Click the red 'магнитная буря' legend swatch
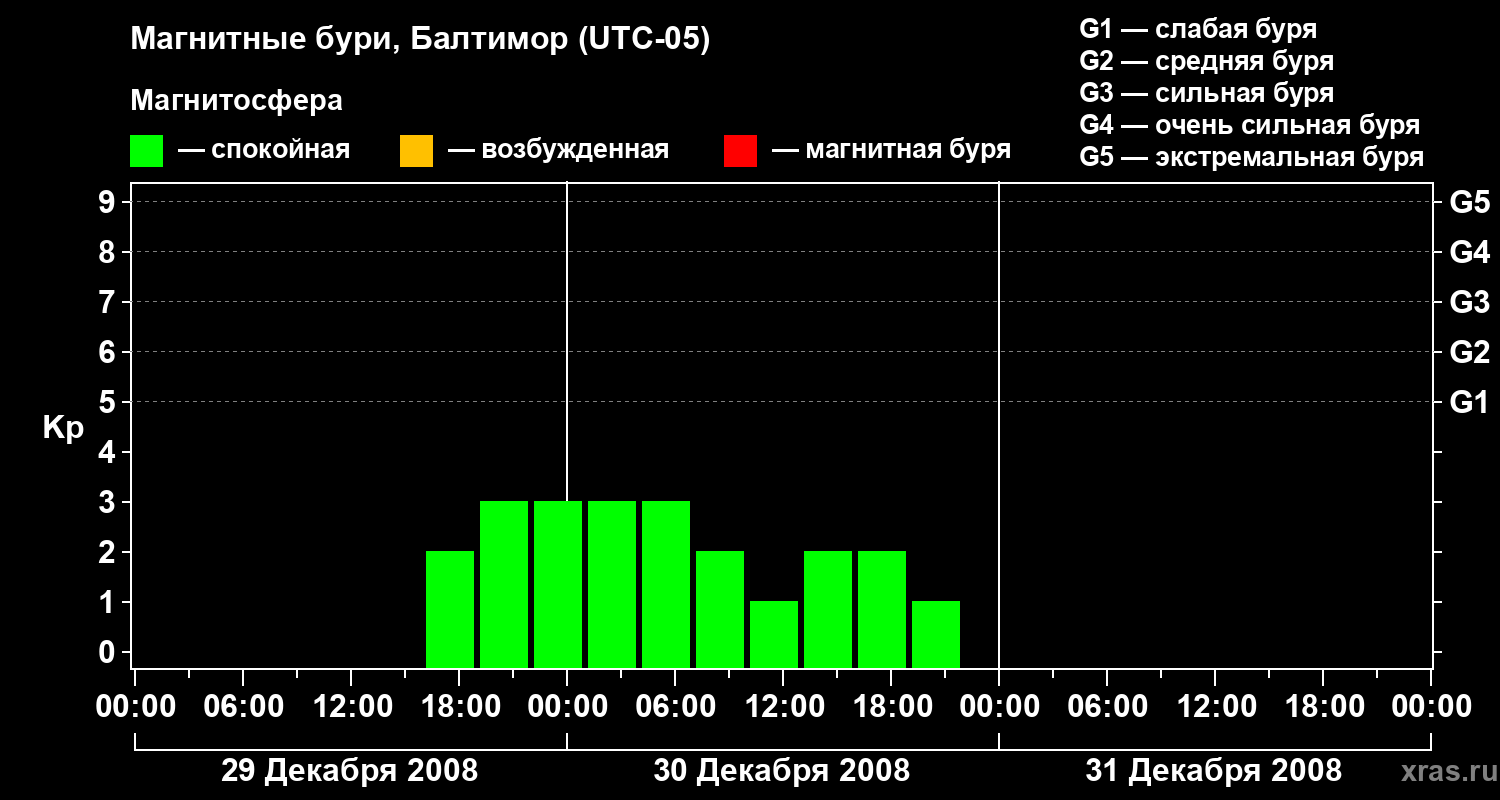 (x=740, y=151)
